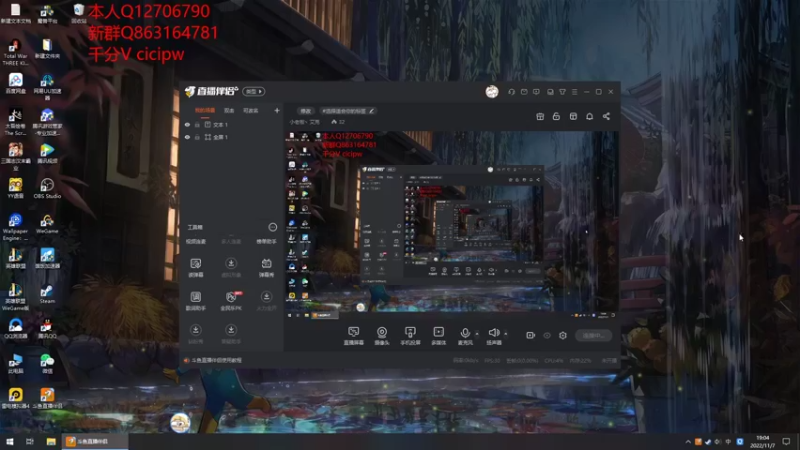Open the first orange scene tab

coord(205,111)
